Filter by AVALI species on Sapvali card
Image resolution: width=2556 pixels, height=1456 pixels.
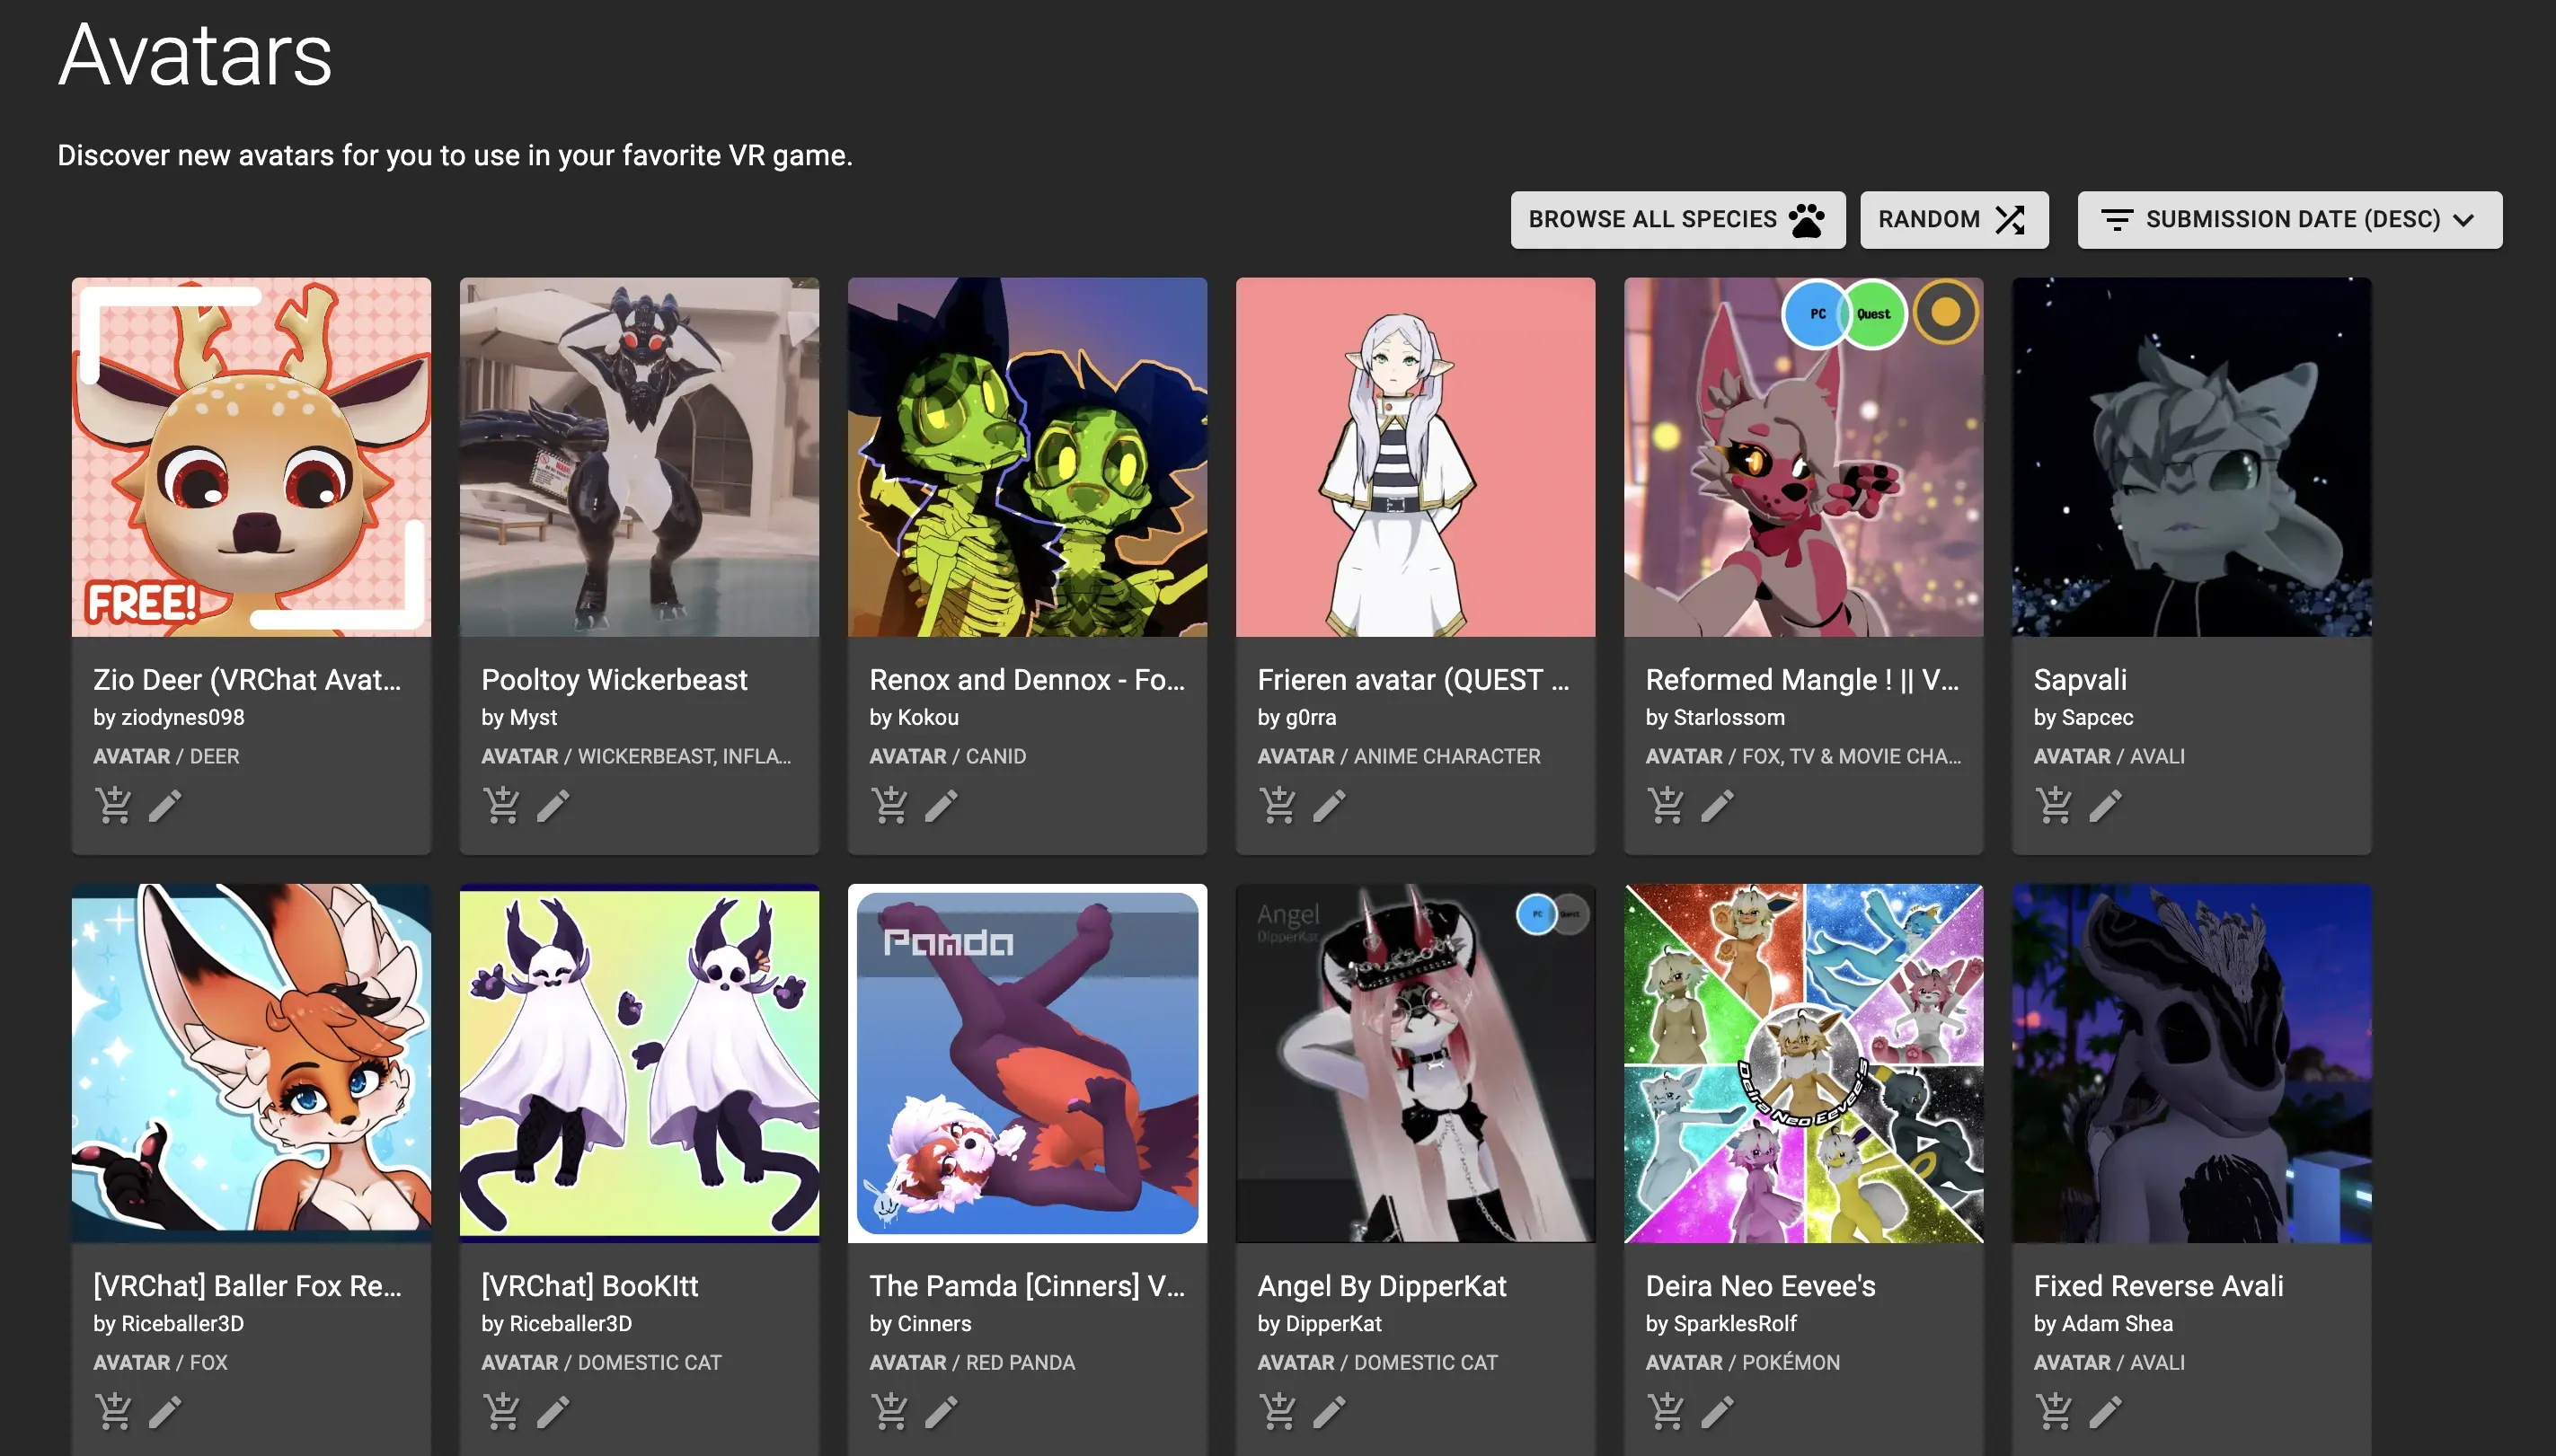pyautogui.click(x=2157, y=756)
